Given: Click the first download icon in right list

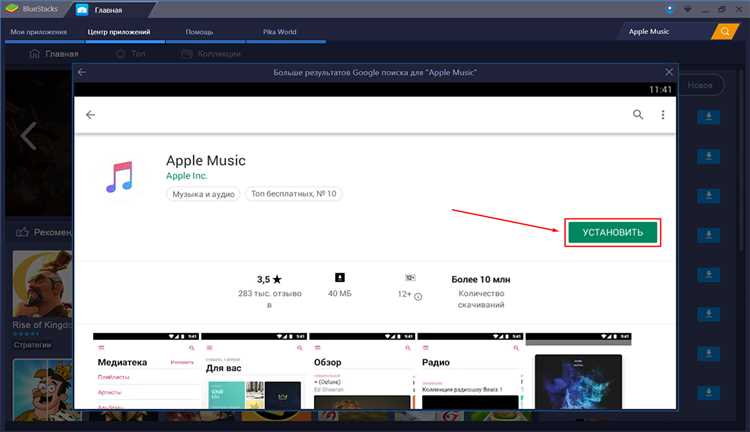Looking at the screenshot, I should pos(708,117).
